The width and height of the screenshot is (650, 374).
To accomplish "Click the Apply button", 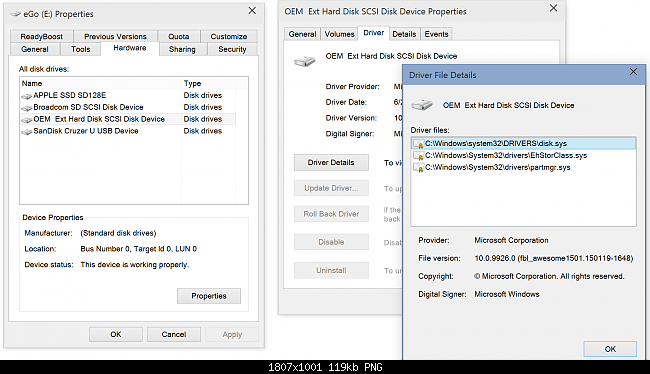I will coord(232,334).
